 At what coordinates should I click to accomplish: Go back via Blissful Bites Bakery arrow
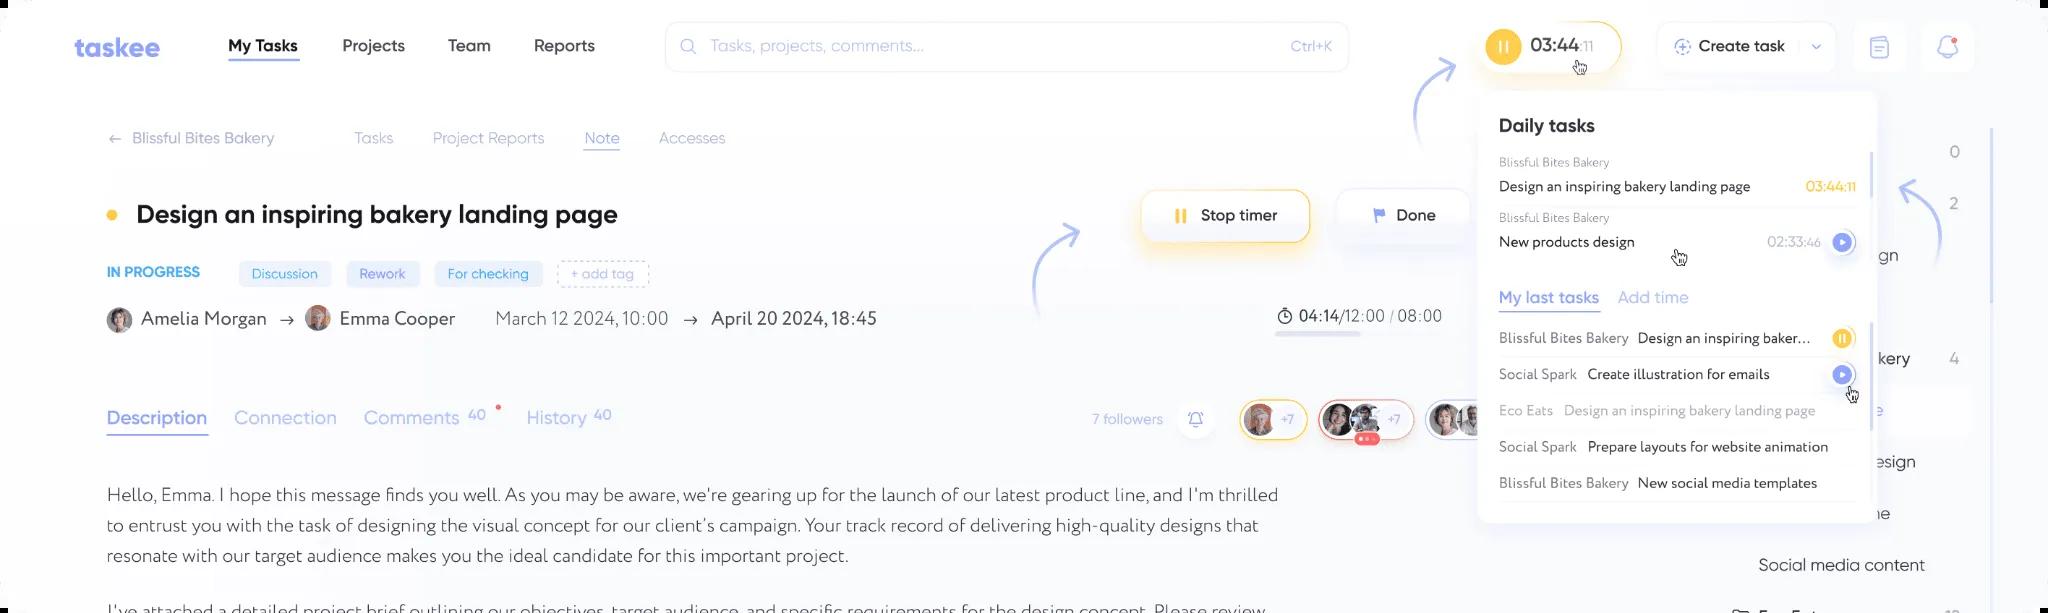coord(115,139)
